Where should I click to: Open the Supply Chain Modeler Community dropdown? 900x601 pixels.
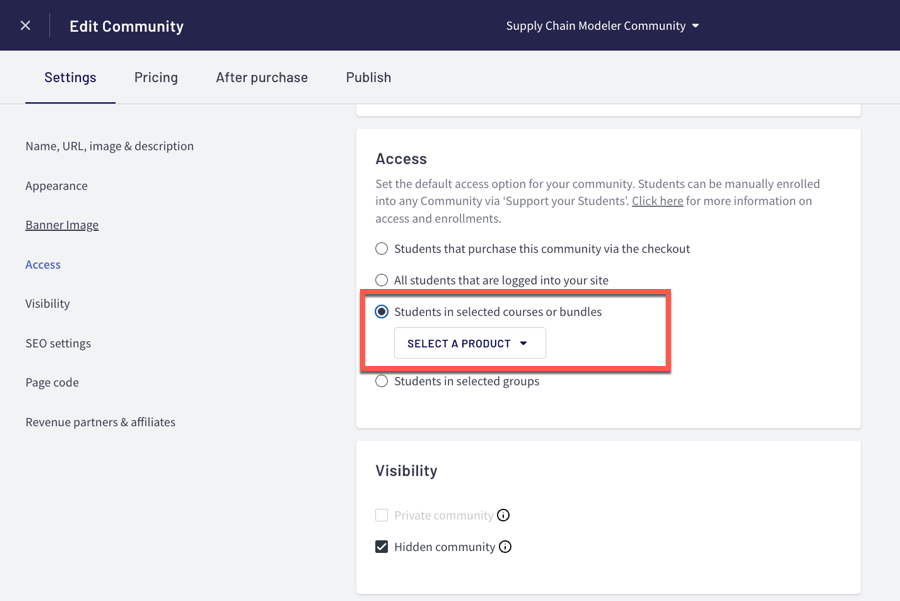602,26
